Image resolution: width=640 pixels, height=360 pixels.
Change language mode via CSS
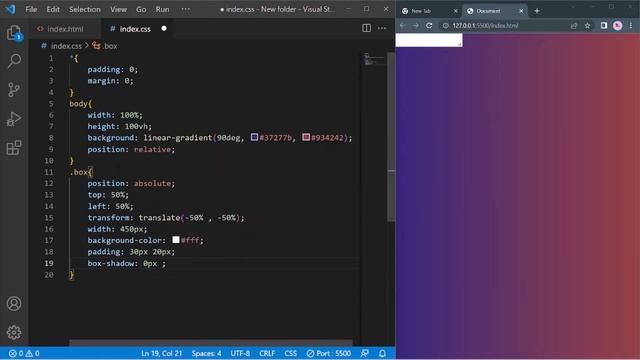(291, 353)
